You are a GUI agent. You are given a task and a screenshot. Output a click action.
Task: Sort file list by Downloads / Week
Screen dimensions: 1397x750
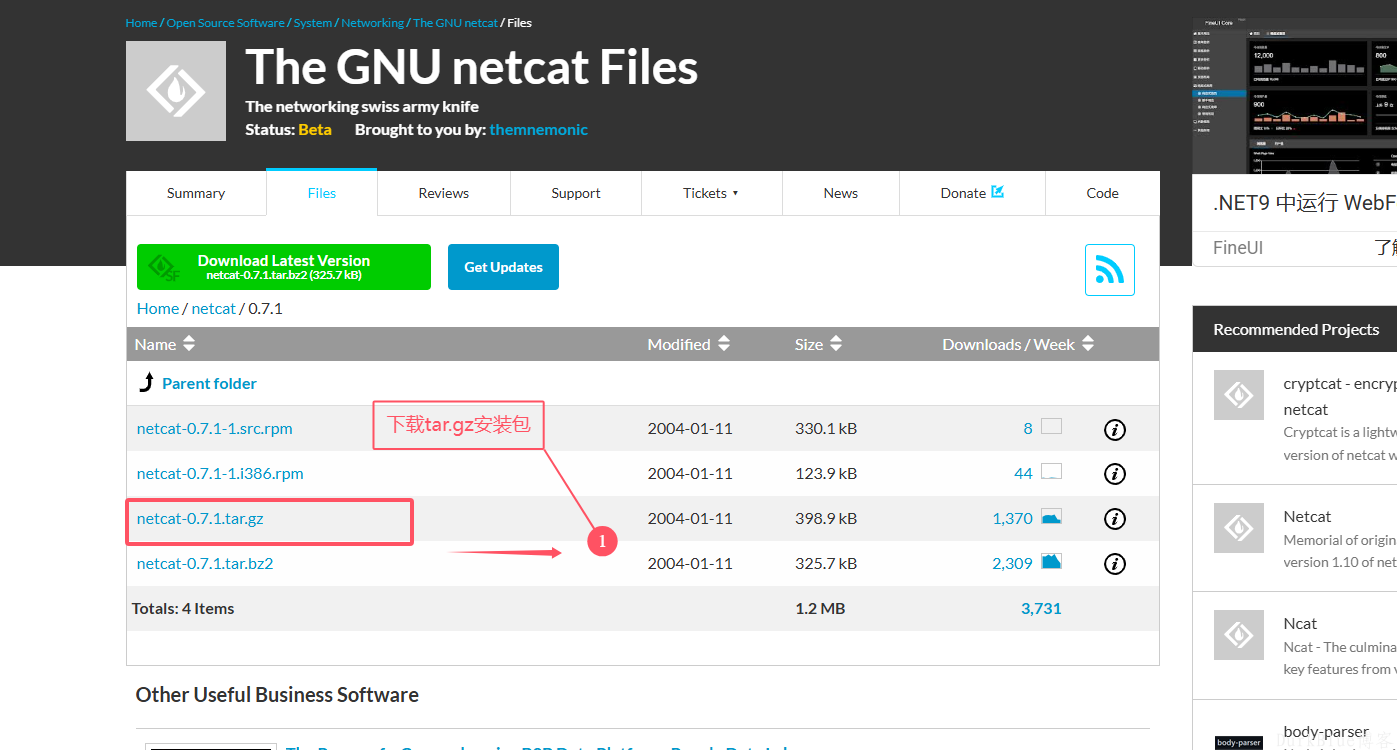(1018, 344)
